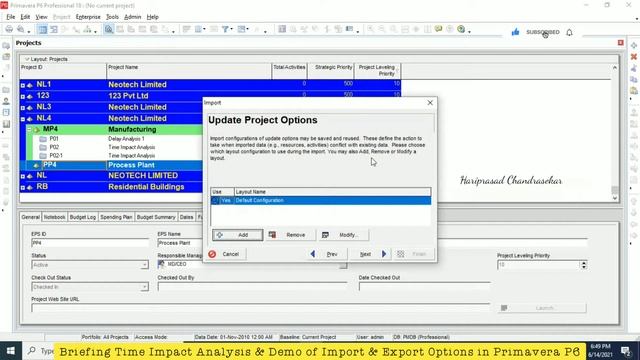Click the Group and Sort toolbar icon
The image size is (640, 360).
coord(243,29)
